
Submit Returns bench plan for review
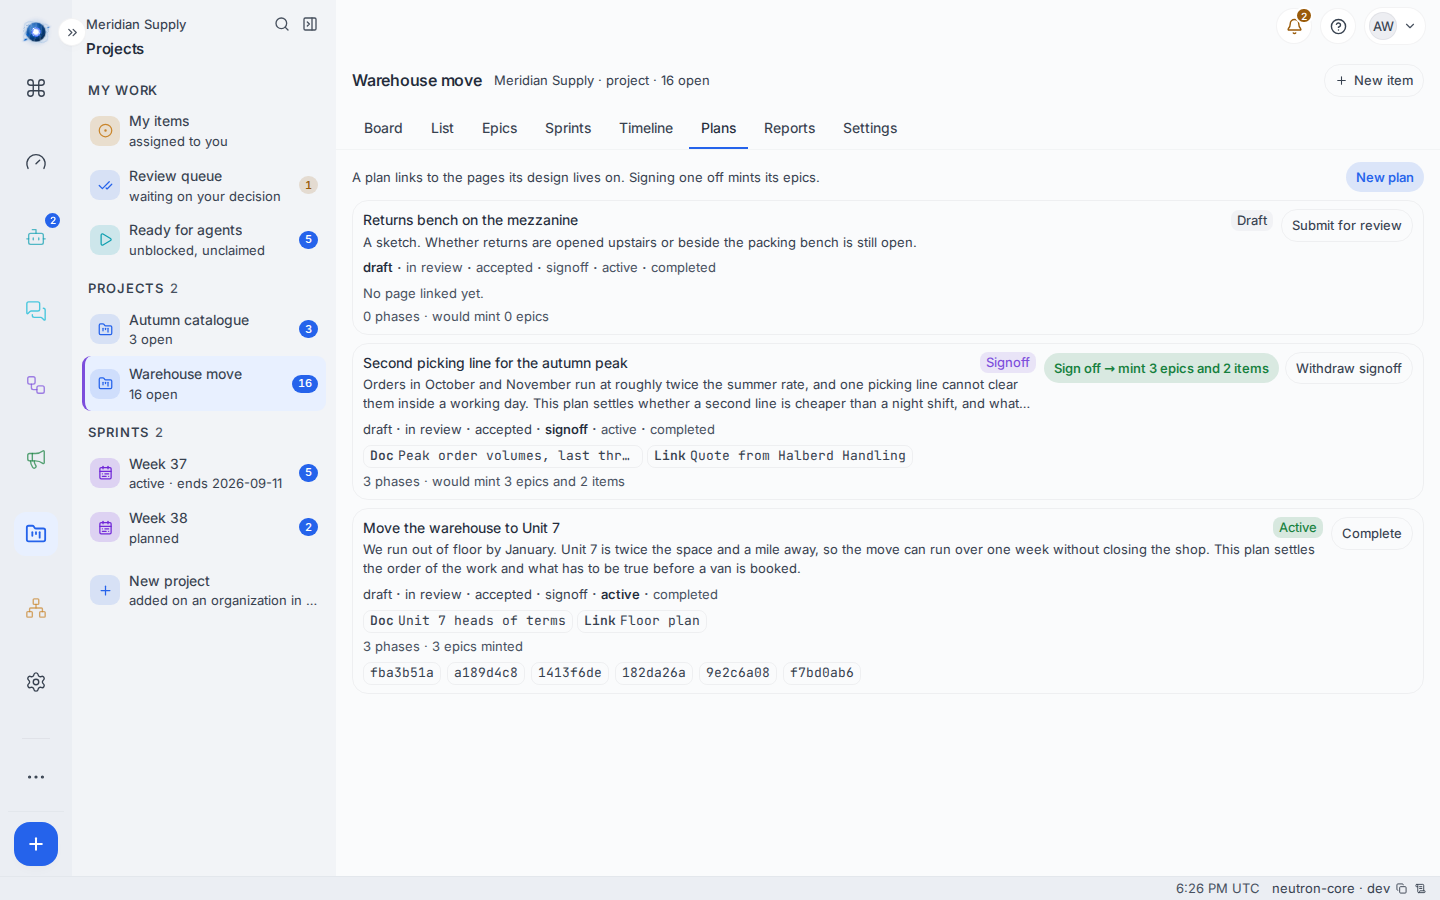point(1346,225)
